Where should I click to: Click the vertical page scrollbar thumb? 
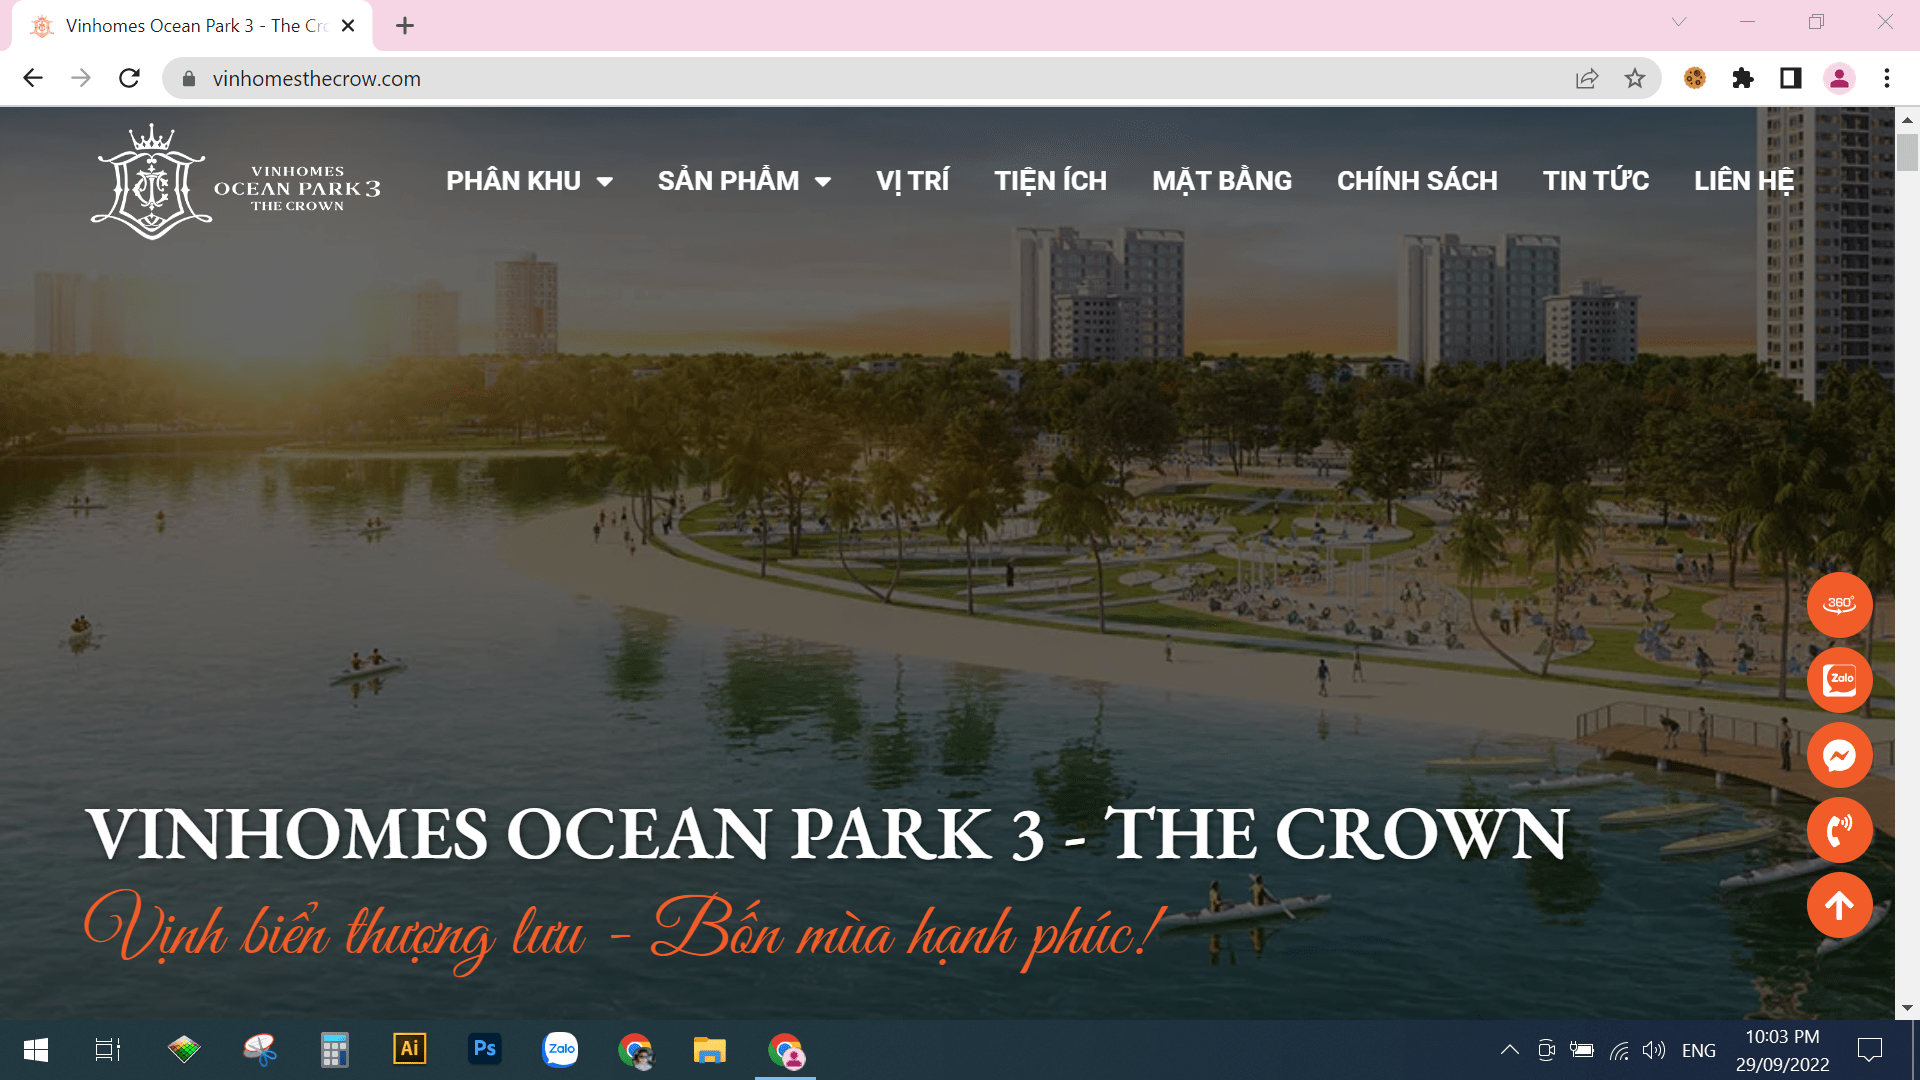point(1907,152)
